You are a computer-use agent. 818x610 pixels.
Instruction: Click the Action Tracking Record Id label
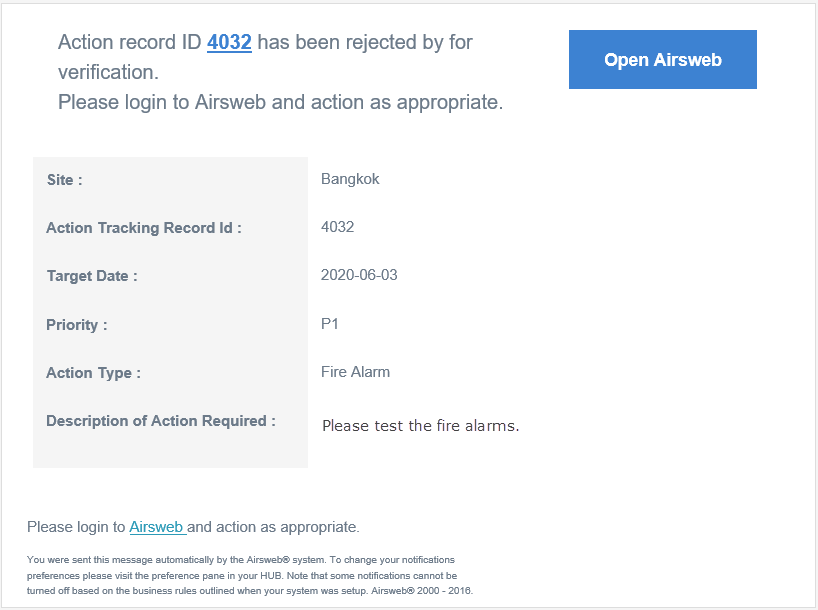[x=144, y=228]
